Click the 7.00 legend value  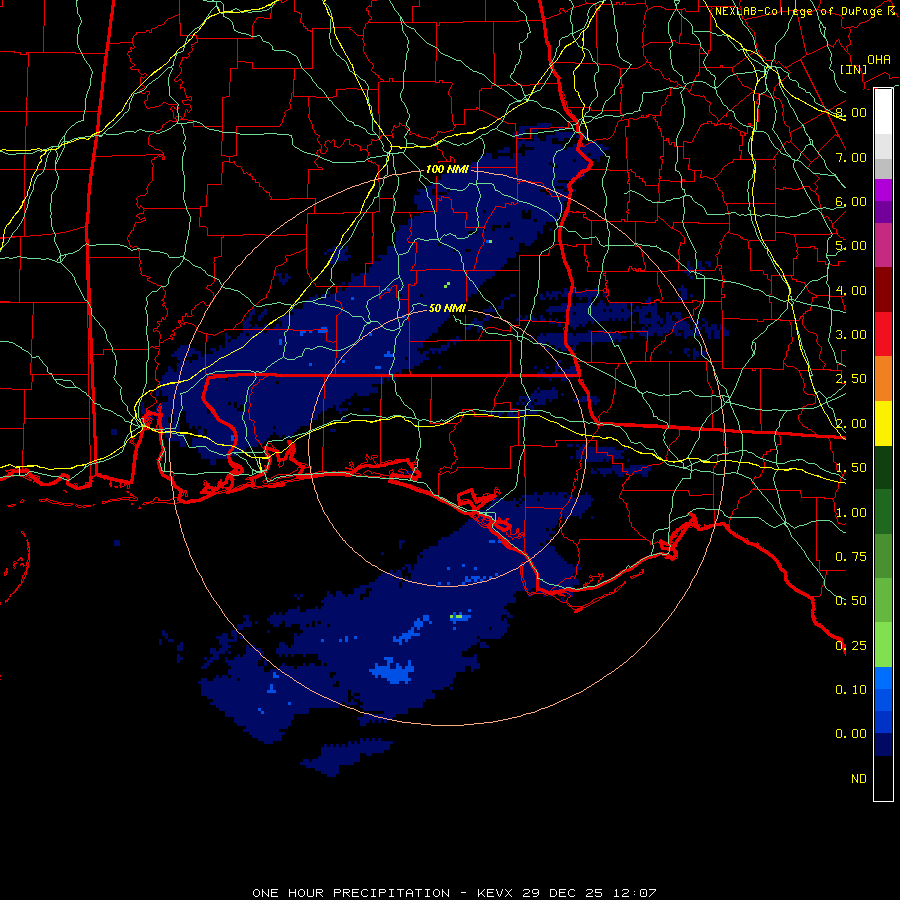(851, 157)
